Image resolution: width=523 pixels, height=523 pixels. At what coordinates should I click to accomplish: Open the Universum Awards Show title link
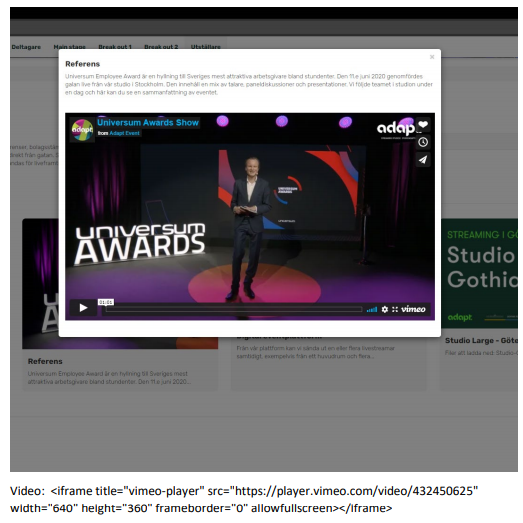click(148, 122)
